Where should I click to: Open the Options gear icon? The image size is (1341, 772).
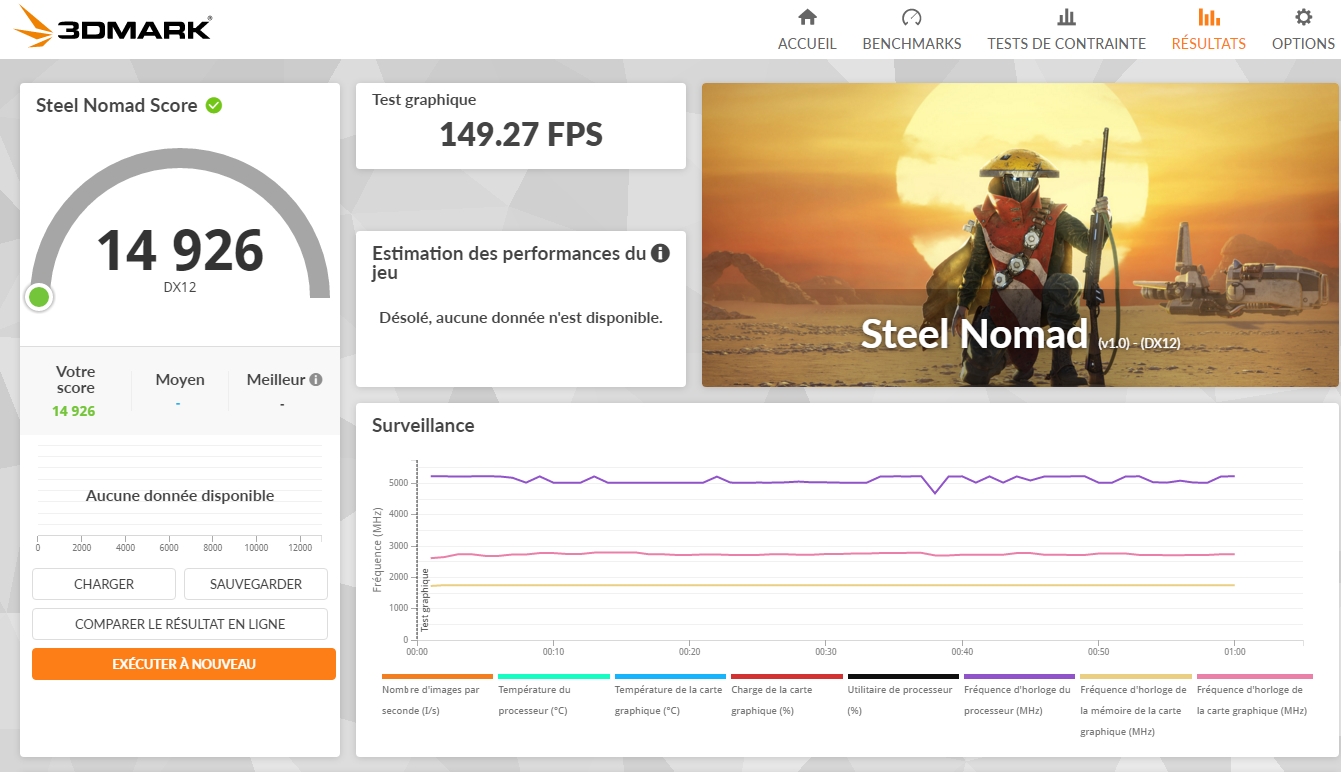click(1303, 17)
